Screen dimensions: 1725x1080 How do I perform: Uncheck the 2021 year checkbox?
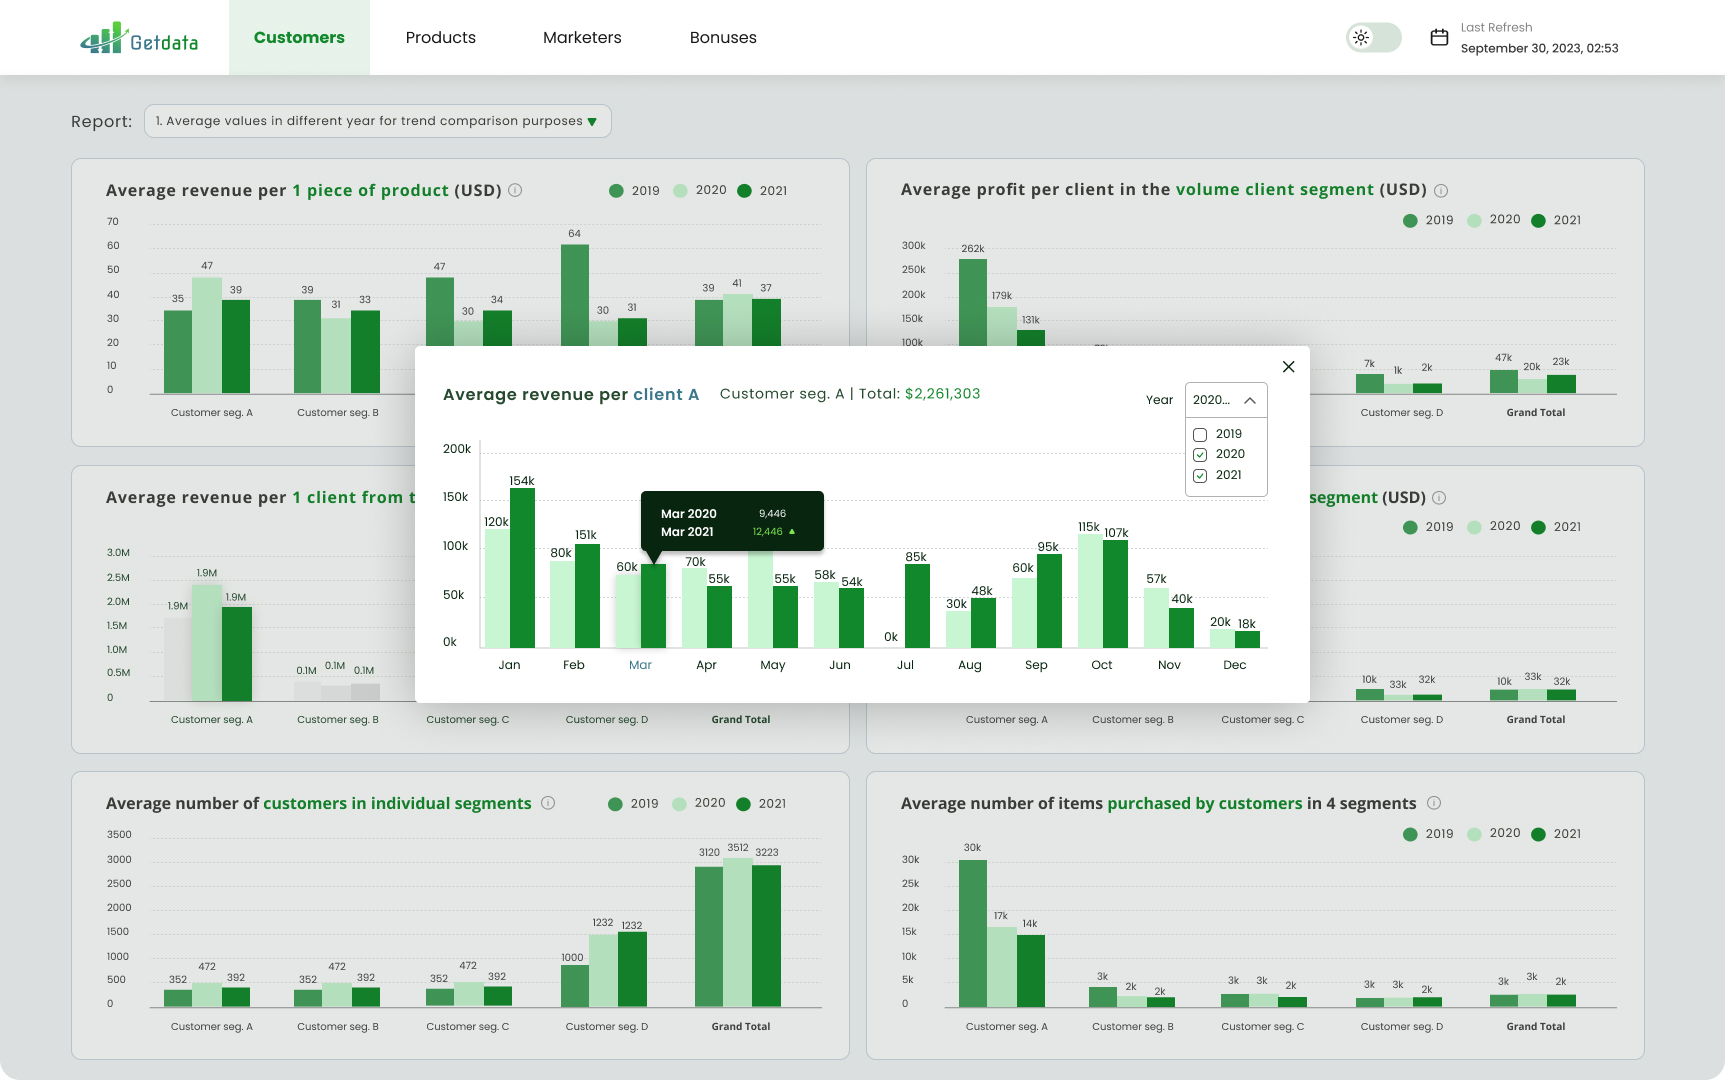tap(1200, 476)
